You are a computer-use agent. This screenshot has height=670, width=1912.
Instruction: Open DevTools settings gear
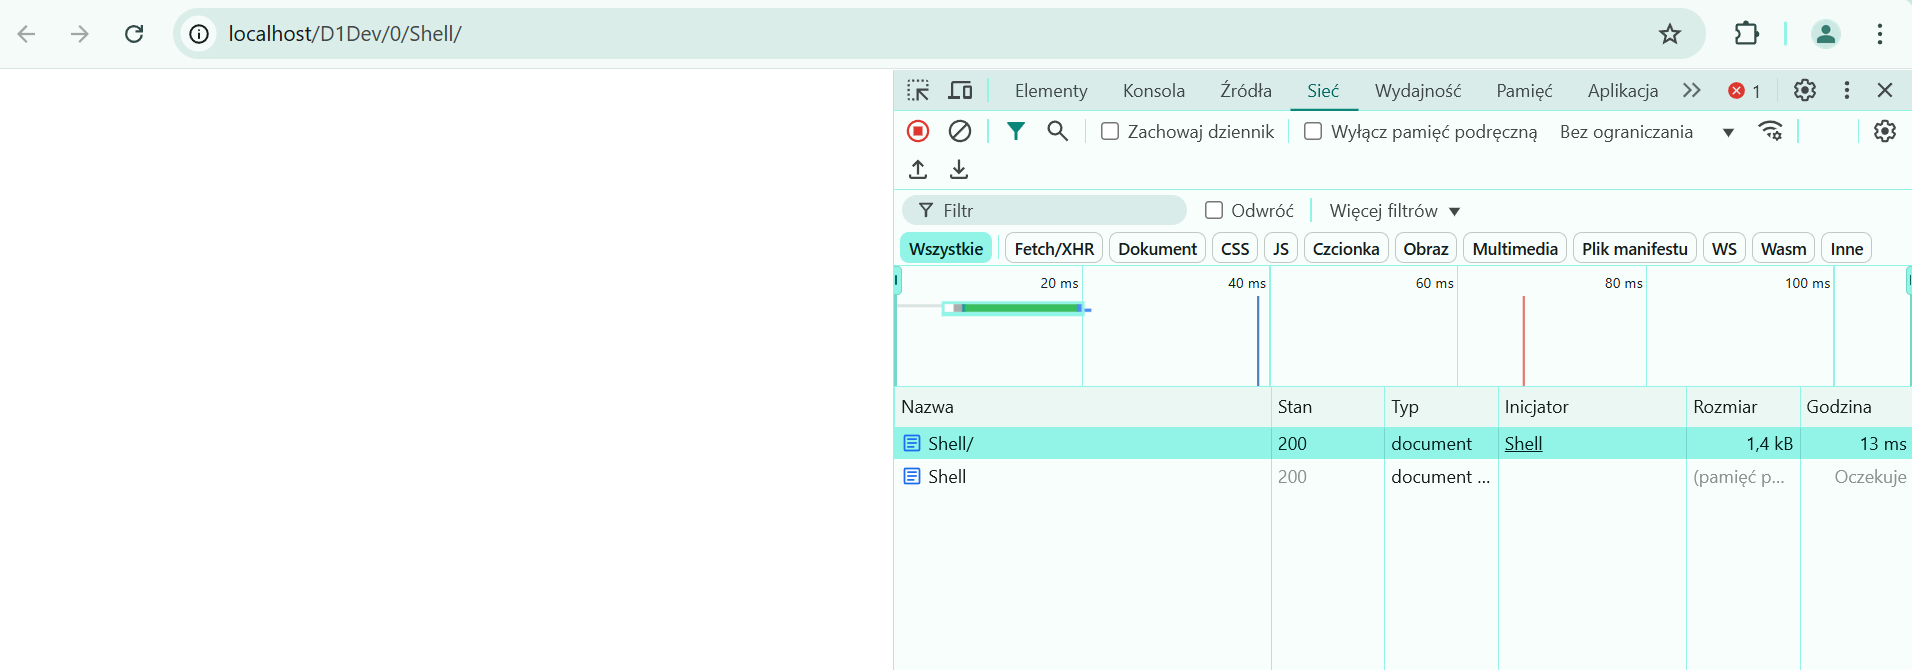(1805, 91)
